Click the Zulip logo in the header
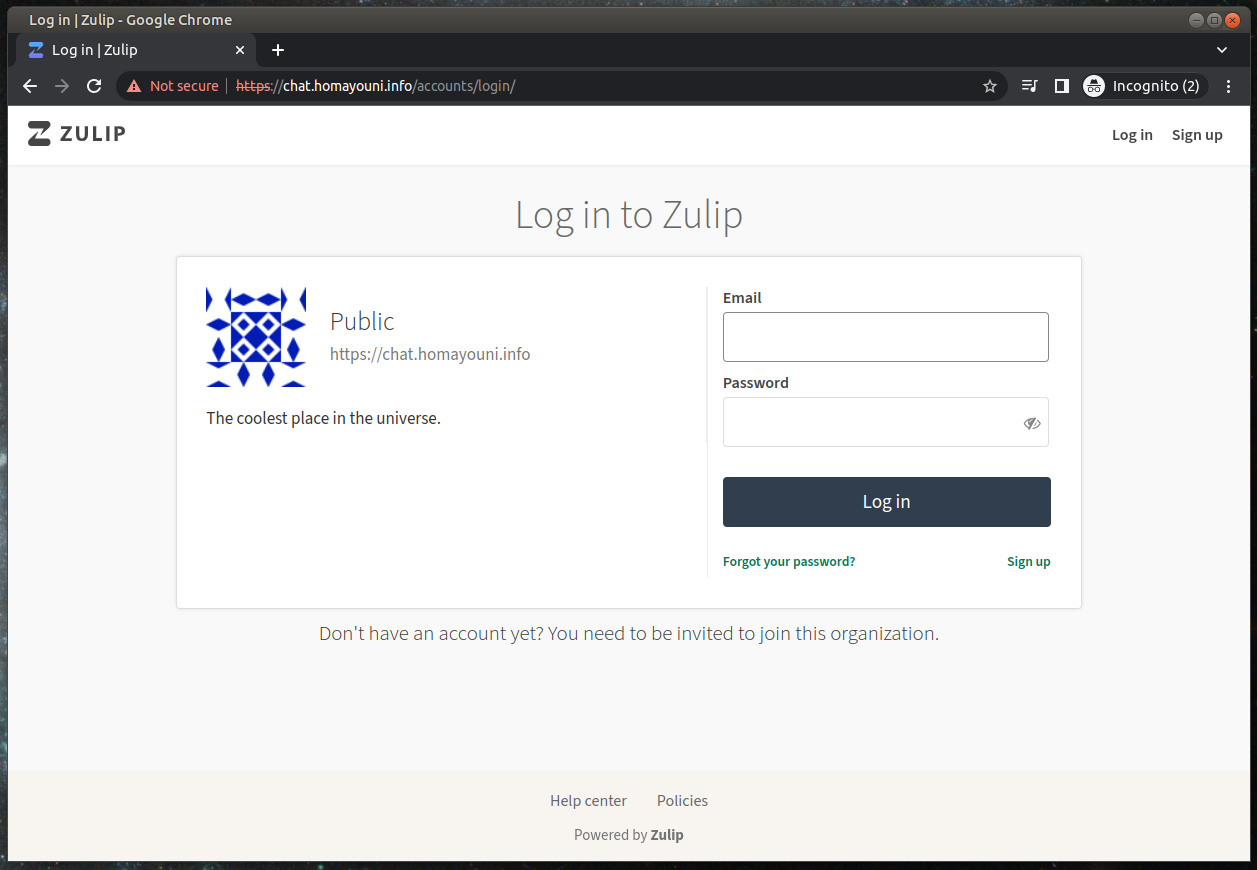The width and height of the screenshot is (1257, 870). (77, 134)
